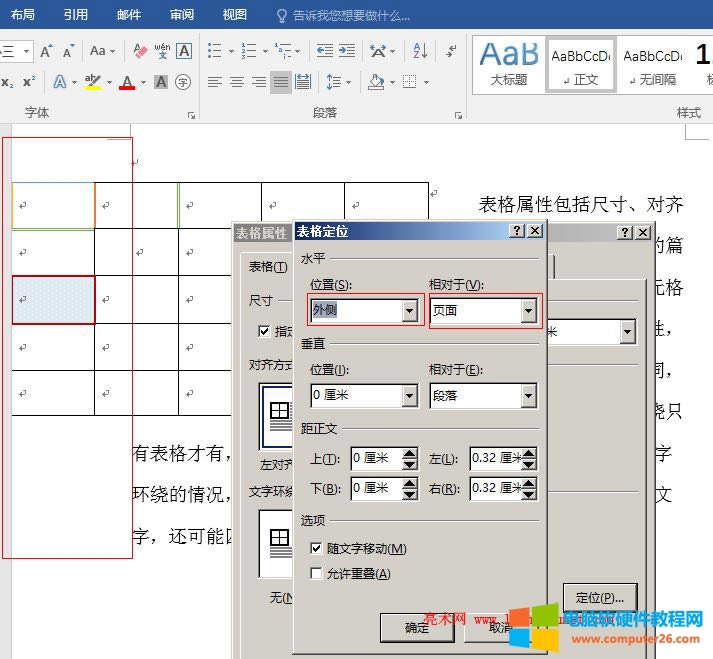Click the Phonetic Guide wén icon
This screenshot has height=659, width=713.
[x=162, y=51]
